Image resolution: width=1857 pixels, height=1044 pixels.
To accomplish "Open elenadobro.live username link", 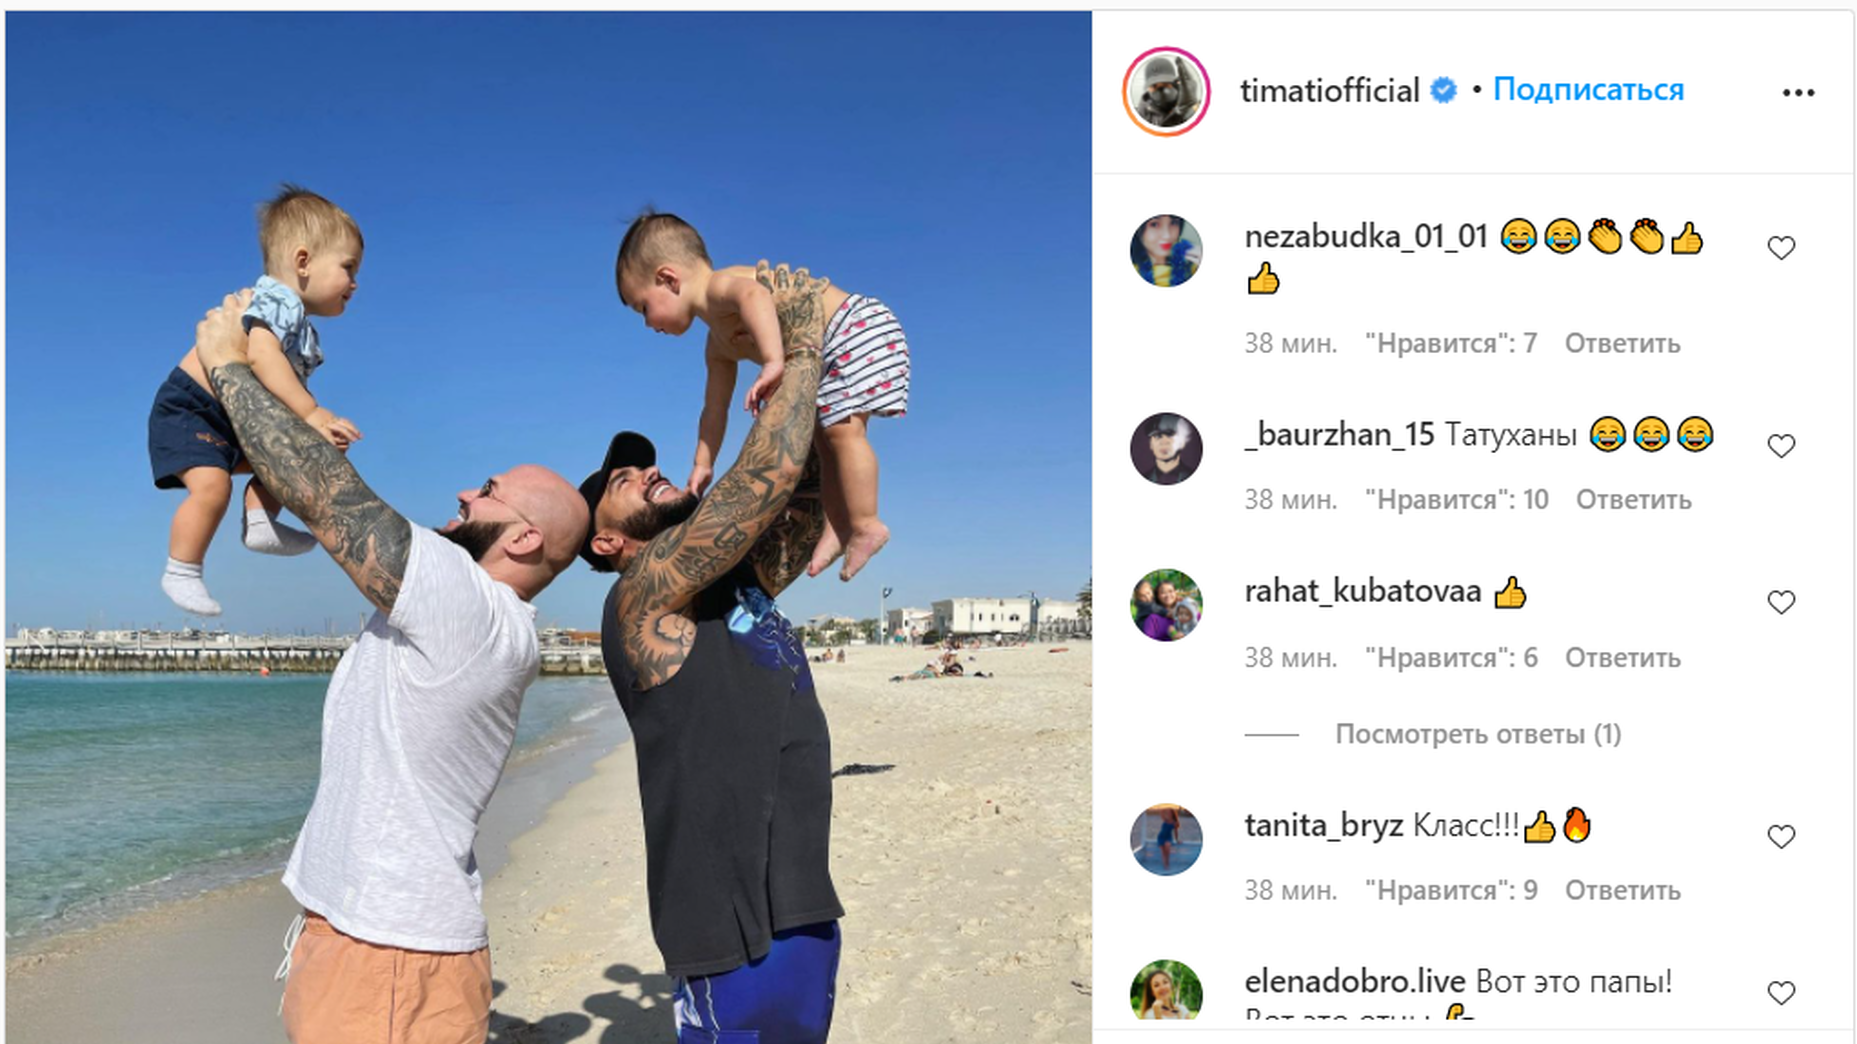I will click(1355, 982).
